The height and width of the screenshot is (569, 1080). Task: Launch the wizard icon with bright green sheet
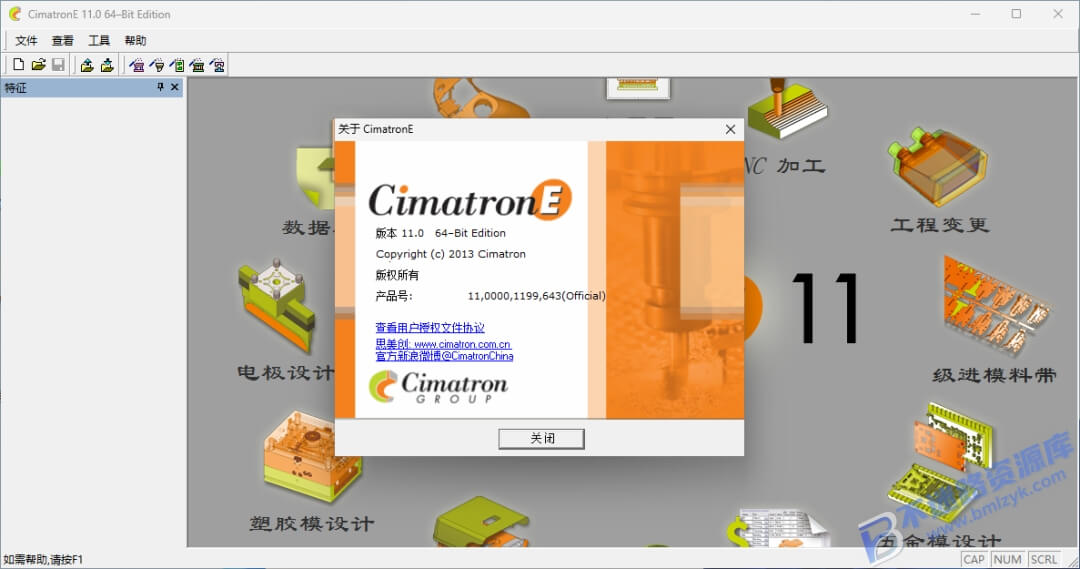(178, 65)
